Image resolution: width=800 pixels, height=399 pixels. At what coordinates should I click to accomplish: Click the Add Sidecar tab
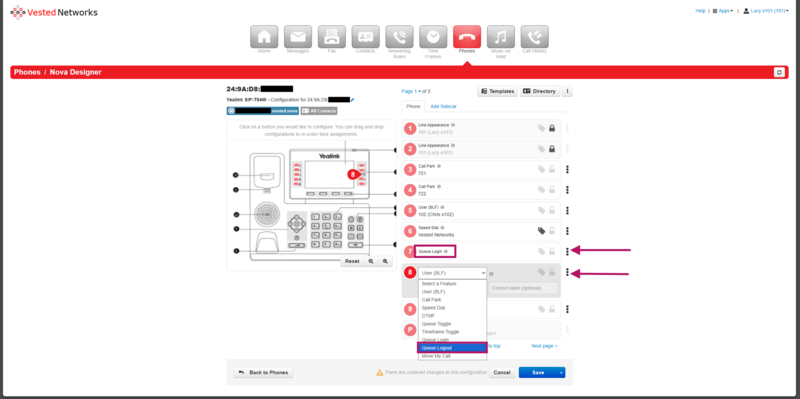pyautogui.click(x=443, y=106)
